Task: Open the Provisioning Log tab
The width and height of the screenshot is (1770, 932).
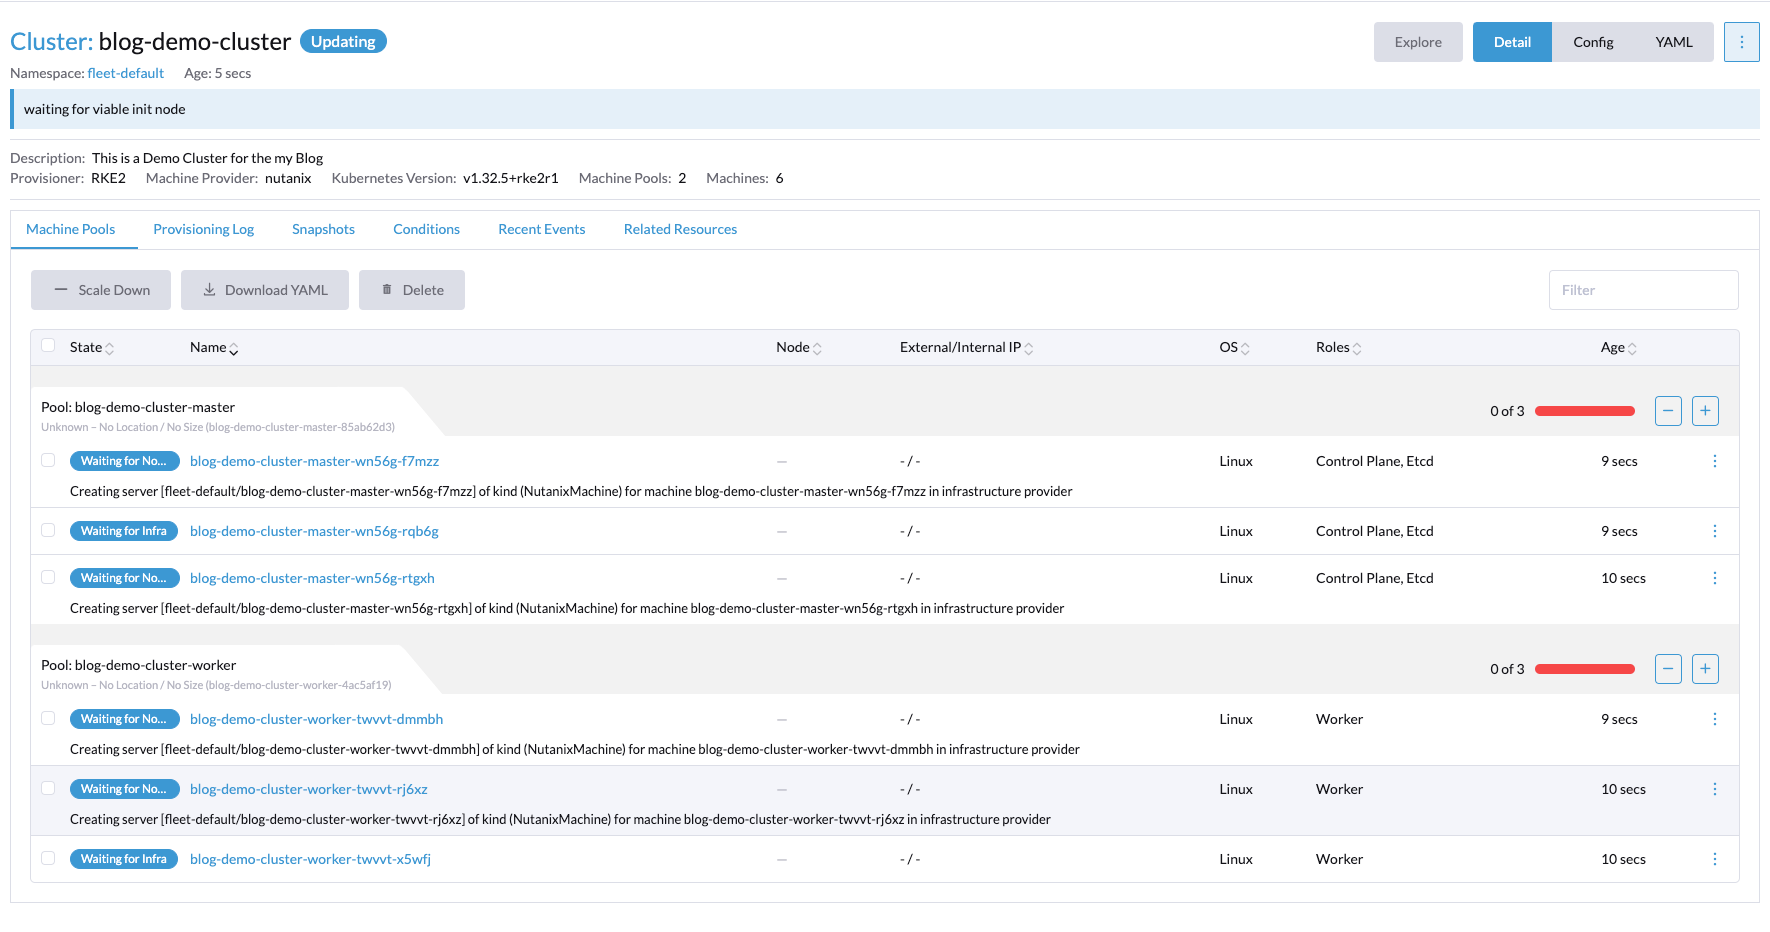Action: (x=204, y=229)
